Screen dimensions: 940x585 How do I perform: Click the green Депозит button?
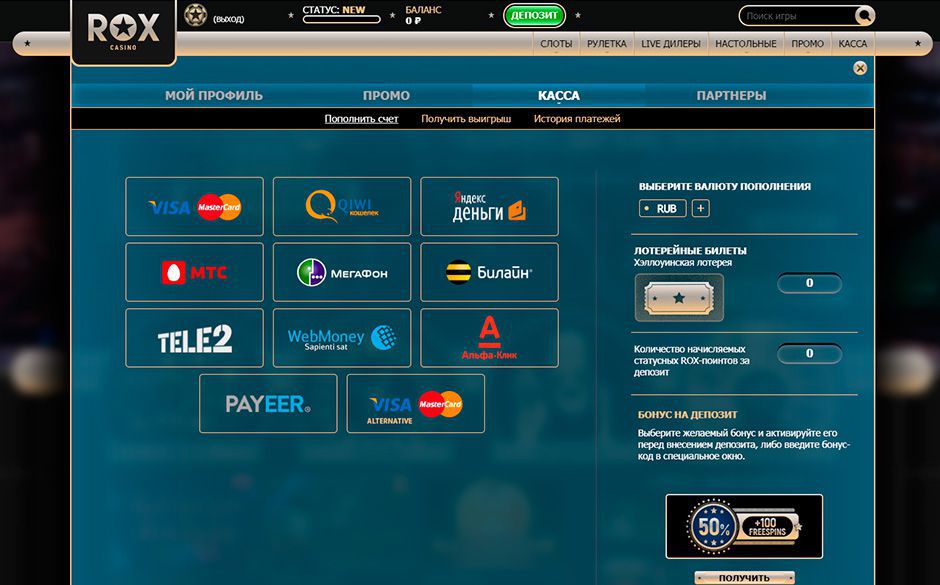(x=534, y=16)
